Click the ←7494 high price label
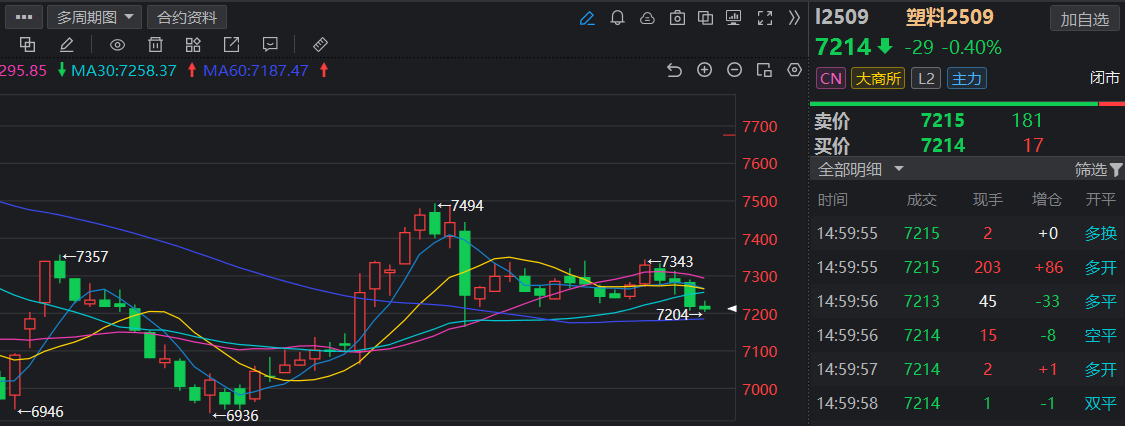This screenshot has height=426, width=1125. point(461,207)
